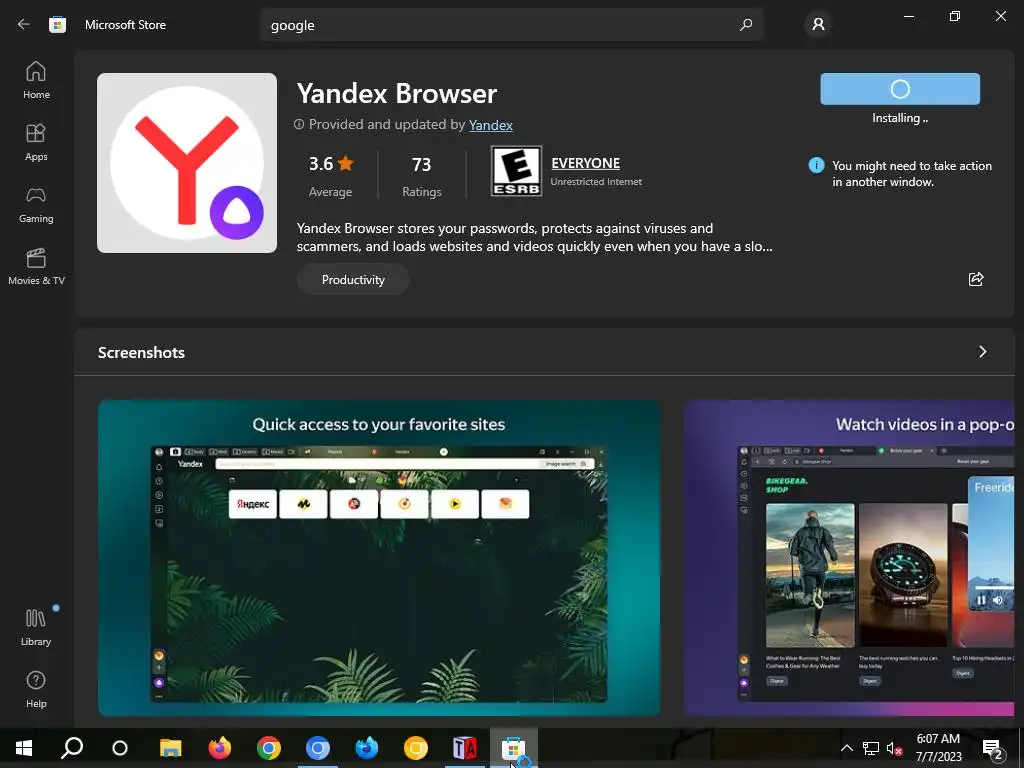Go back with the back arrow

tap(24, 25)
